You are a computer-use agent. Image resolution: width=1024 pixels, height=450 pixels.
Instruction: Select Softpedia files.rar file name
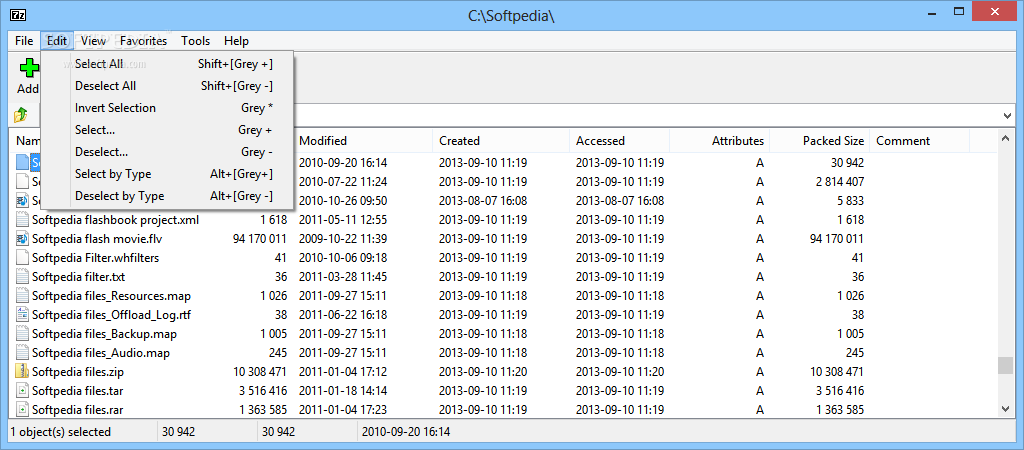[78, 410]
